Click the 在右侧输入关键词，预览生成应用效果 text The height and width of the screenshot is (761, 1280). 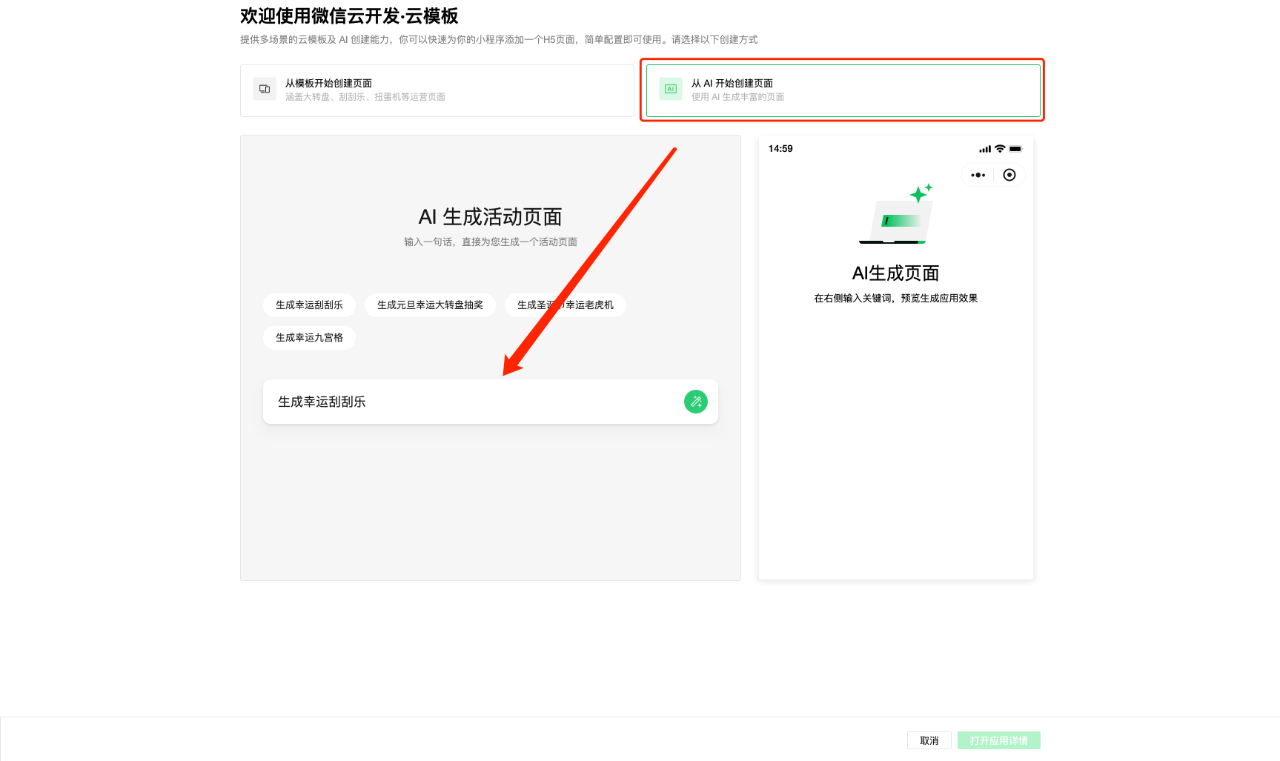896,298
